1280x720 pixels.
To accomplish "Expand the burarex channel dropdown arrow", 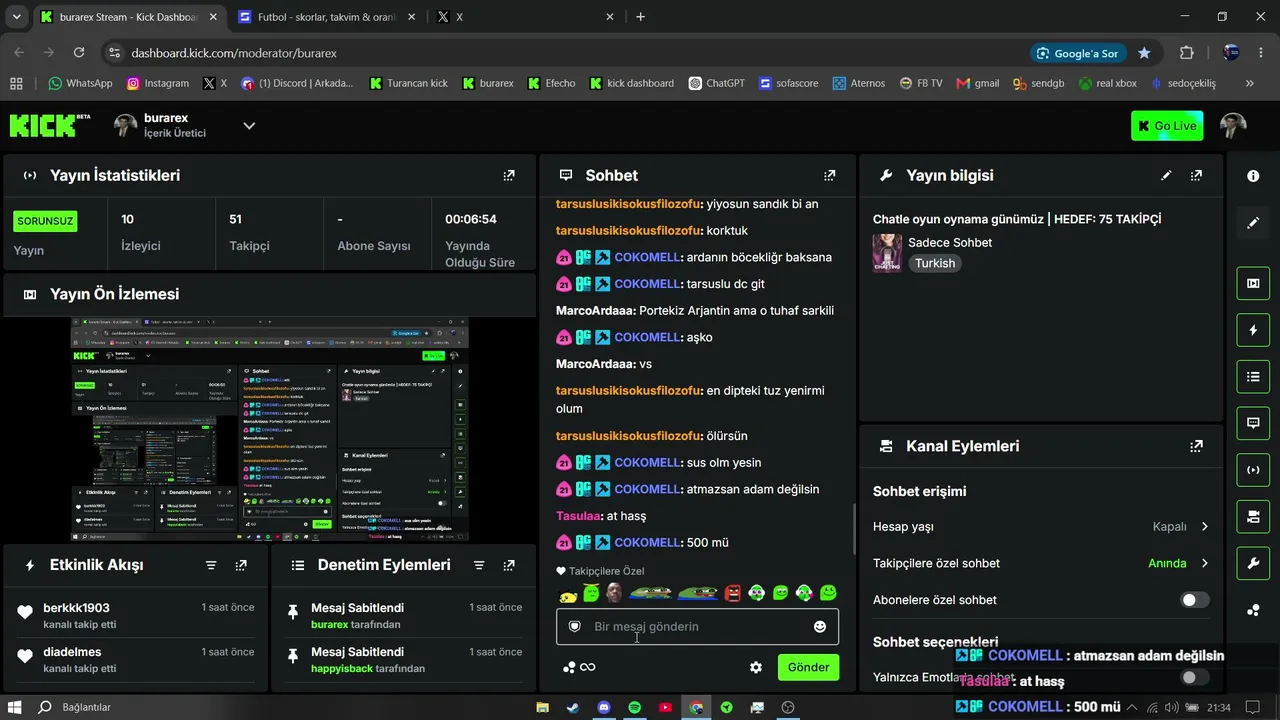I will click(x=249, y=126).
